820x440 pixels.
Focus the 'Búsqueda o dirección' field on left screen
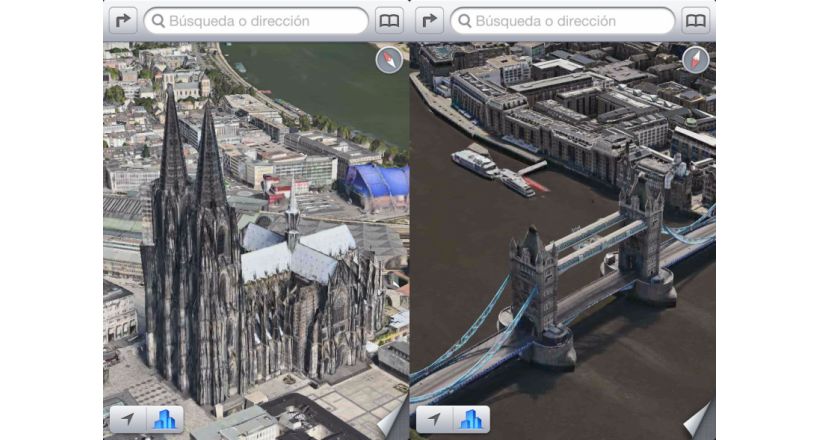click(257, 20)
